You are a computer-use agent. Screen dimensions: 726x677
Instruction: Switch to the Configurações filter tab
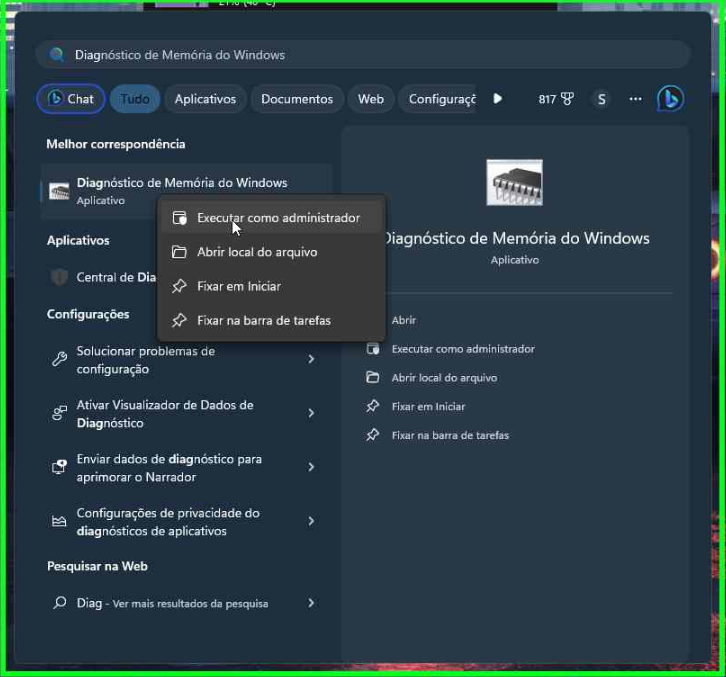pos(438,99)
